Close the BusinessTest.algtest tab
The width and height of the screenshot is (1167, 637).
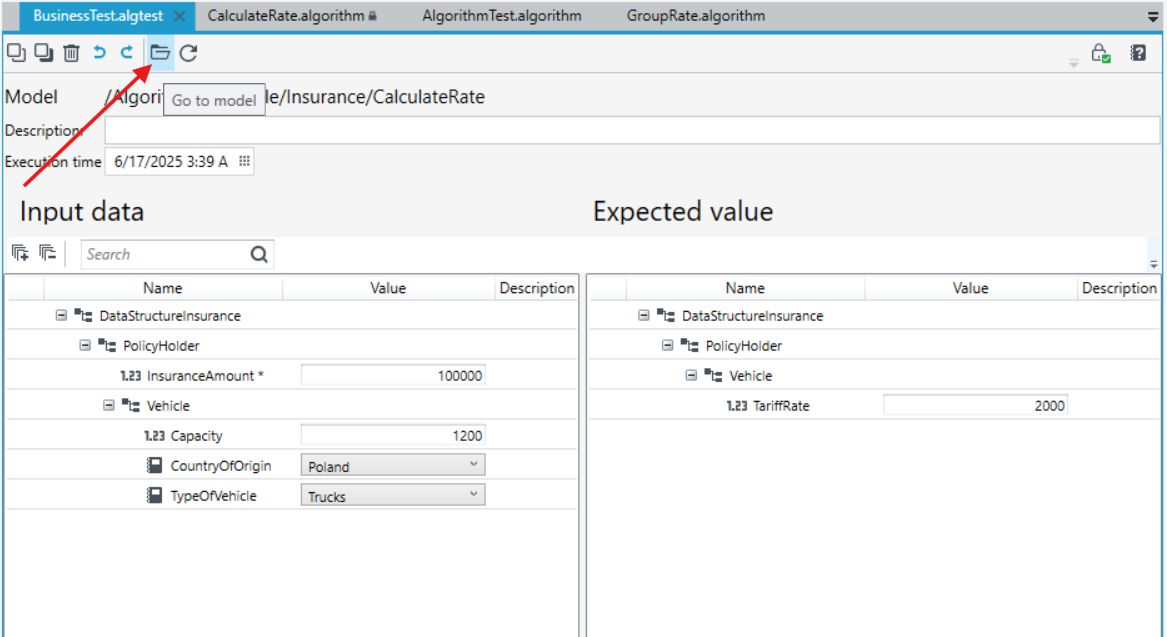179,16
